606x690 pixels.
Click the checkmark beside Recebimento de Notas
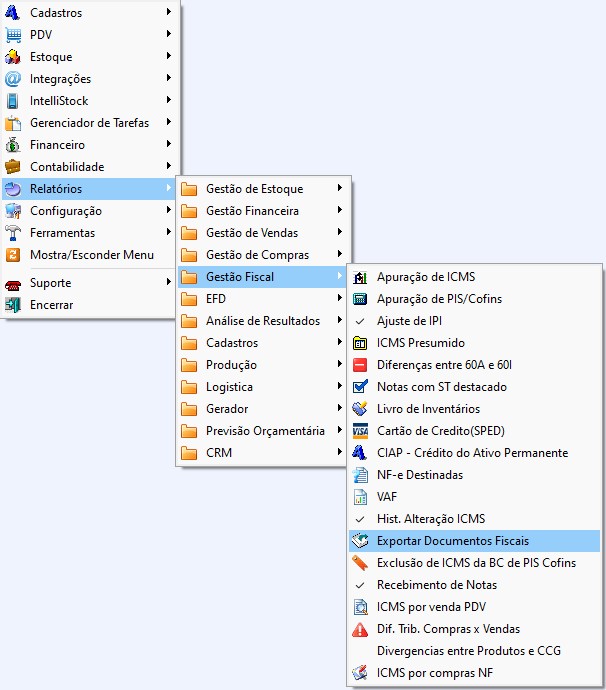click(361, 585)
